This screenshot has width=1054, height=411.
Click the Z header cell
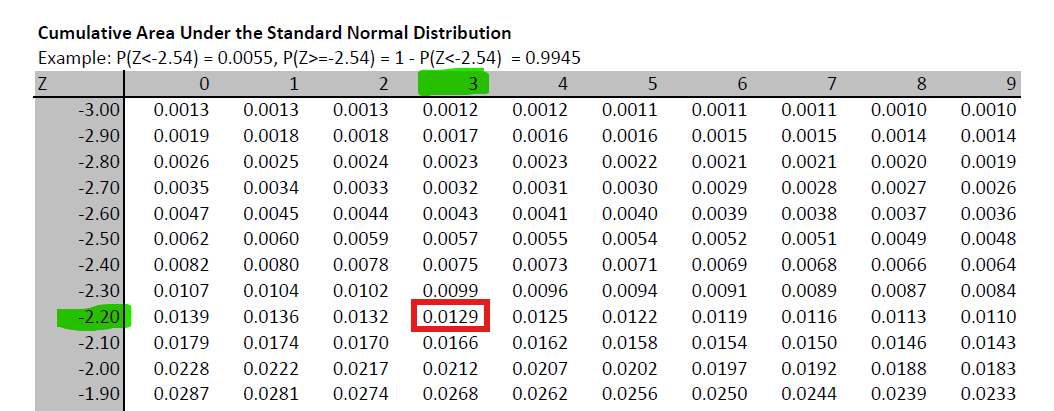[43, 84]
